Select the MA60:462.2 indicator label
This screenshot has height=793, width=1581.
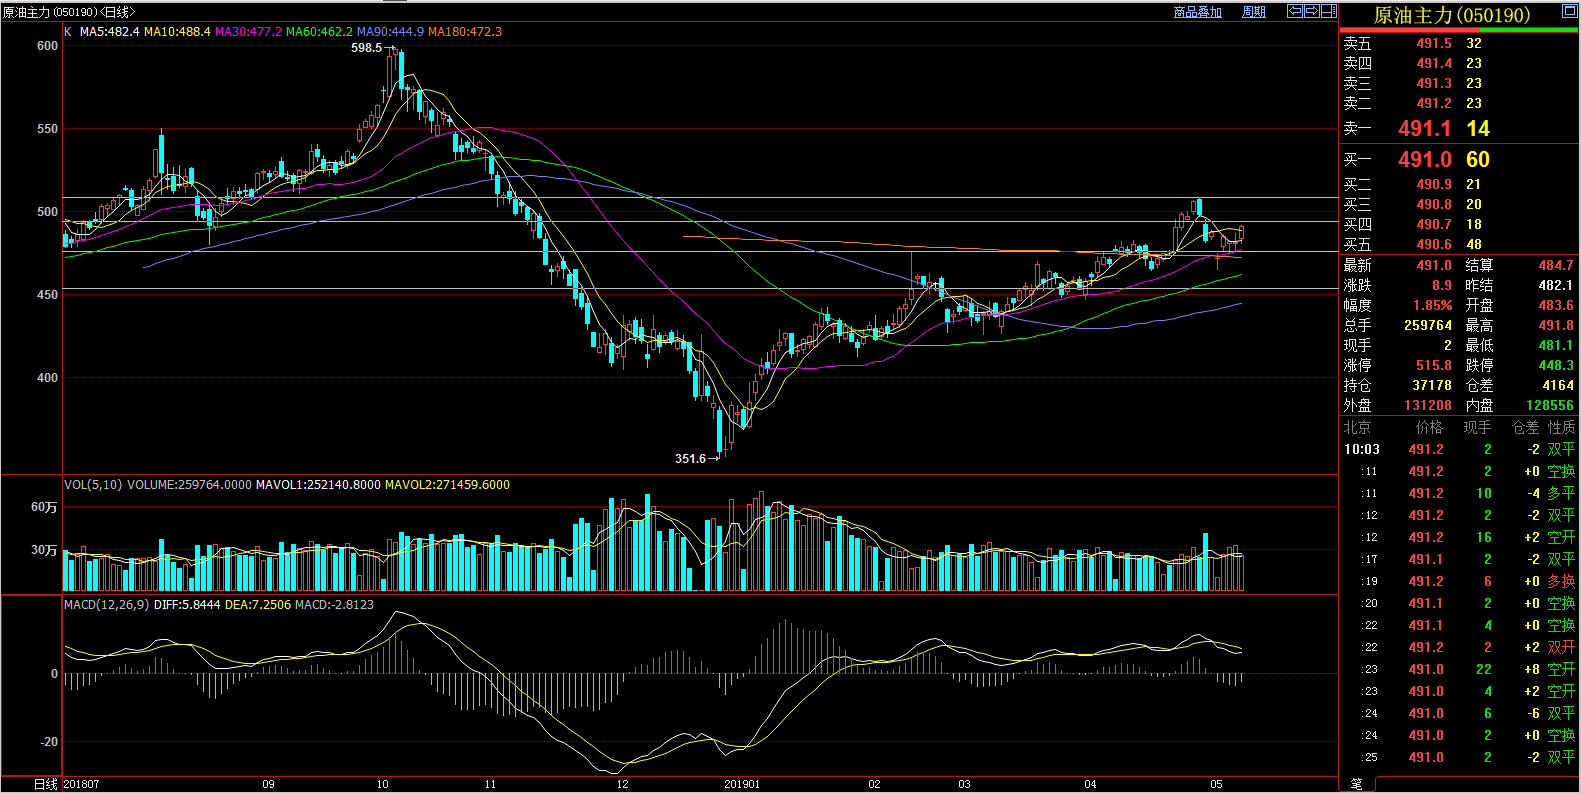click(x=319, y=32)
